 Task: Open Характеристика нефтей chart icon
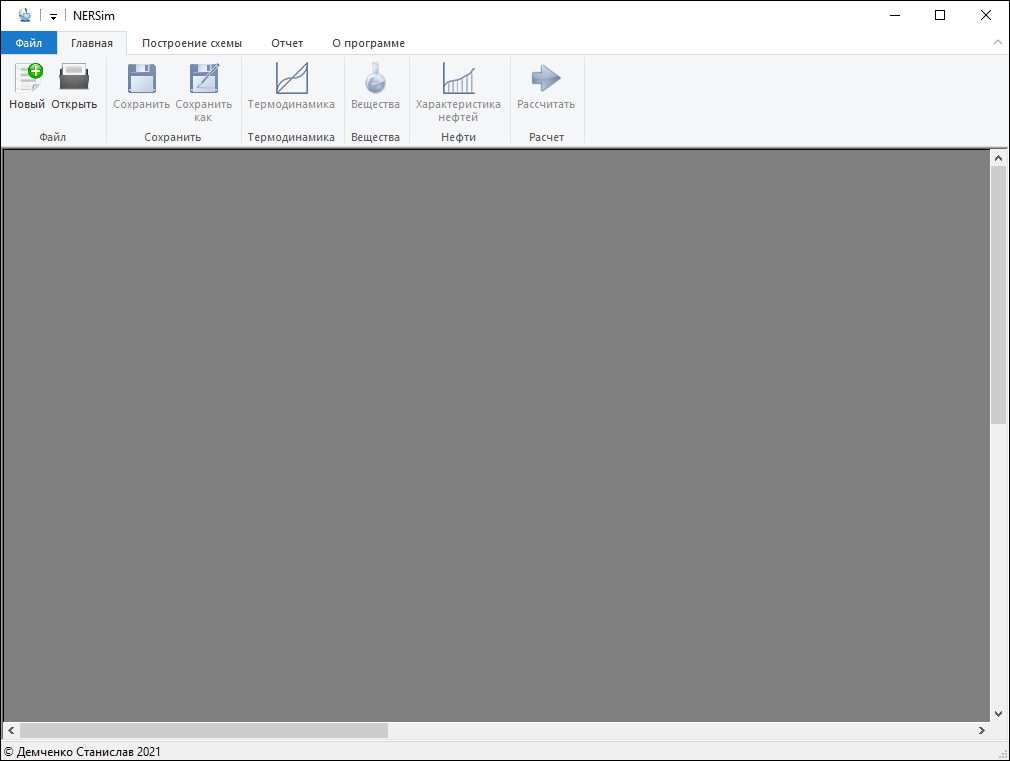click(x=458, y=78)
